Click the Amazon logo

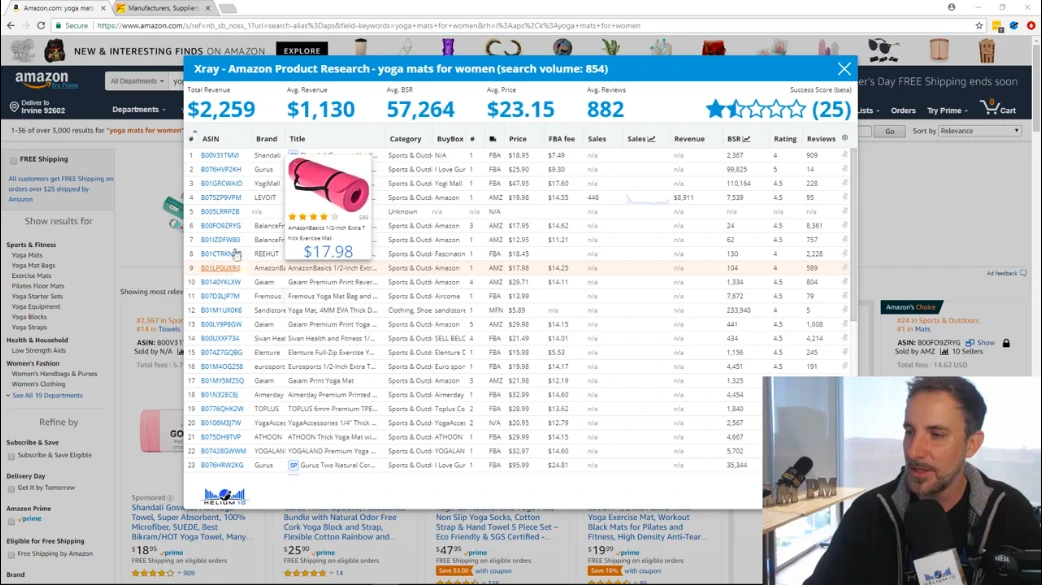coord(42,81)
